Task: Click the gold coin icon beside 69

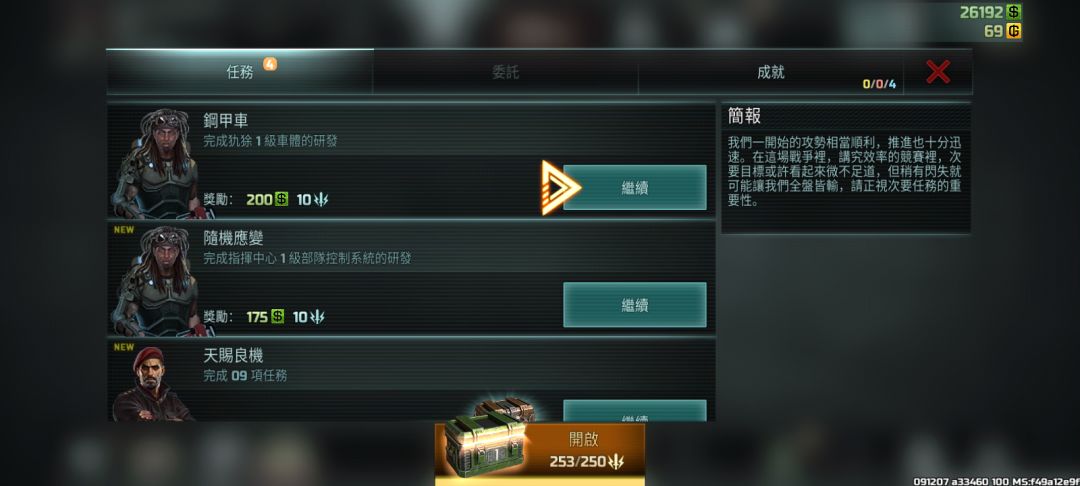Action: 1012,31
